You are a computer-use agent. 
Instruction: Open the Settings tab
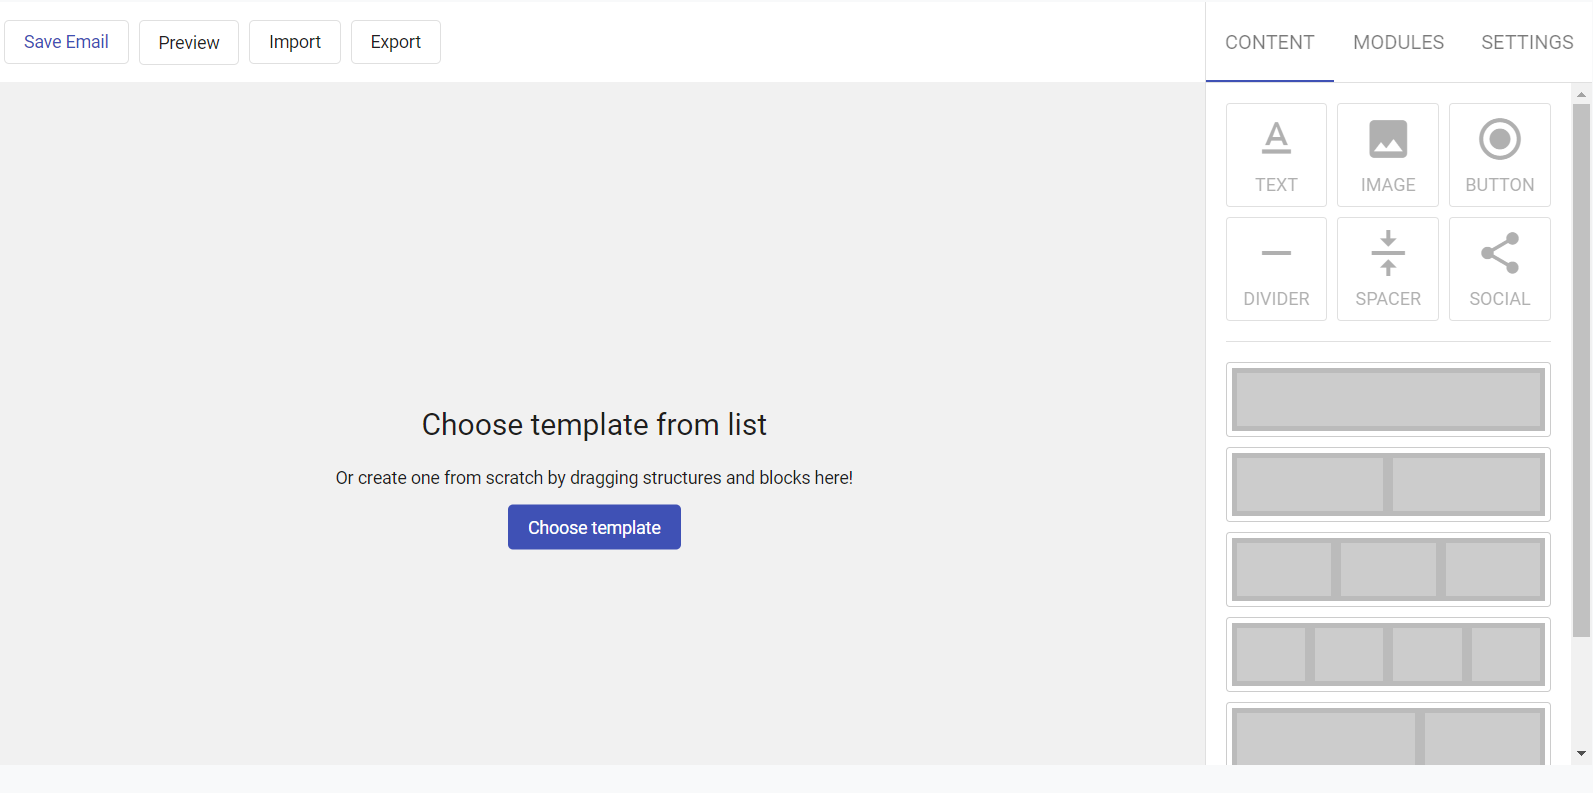(1527, 42)
